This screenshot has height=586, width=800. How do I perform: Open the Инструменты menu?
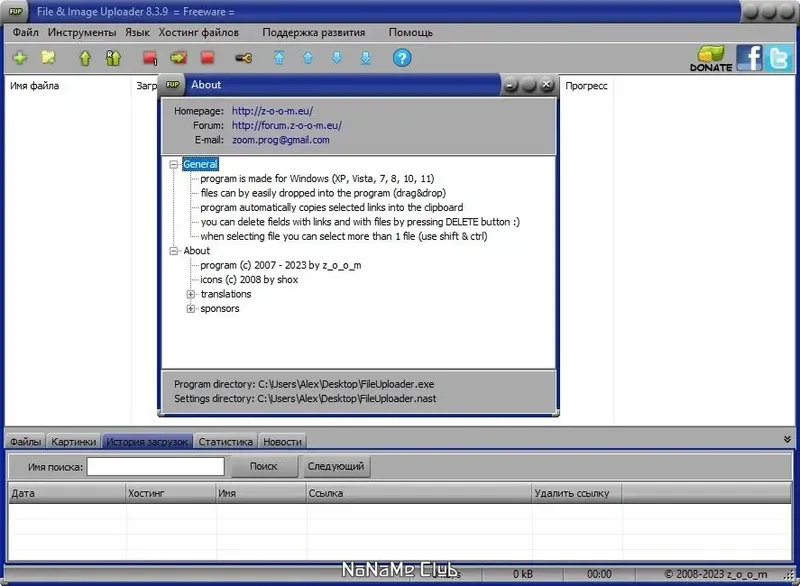coord(82,32)
